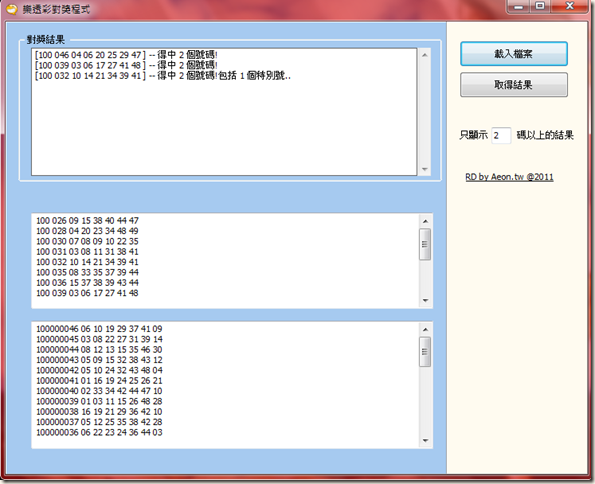
Task: Click the up arrow of bottom list scrollbar
Action: 425,329
